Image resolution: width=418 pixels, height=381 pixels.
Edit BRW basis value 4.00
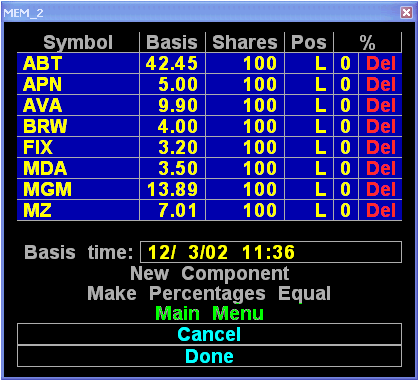pyautogui.click(x=172, y=126)
